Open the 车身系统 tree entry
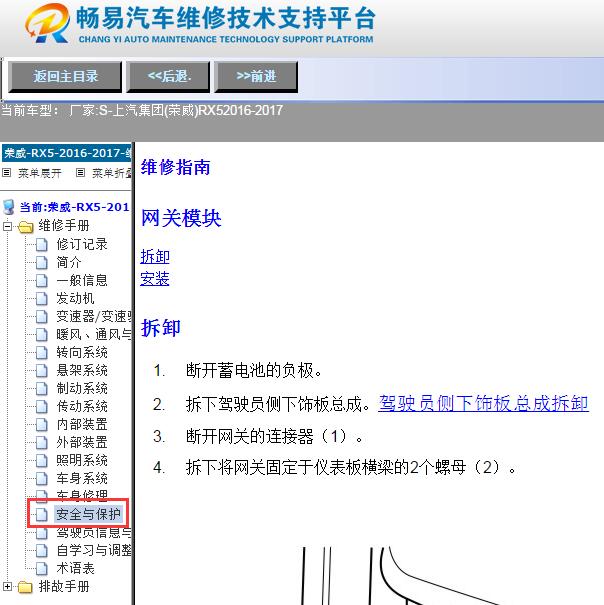 pyautogui.click(x=82, y=478)
